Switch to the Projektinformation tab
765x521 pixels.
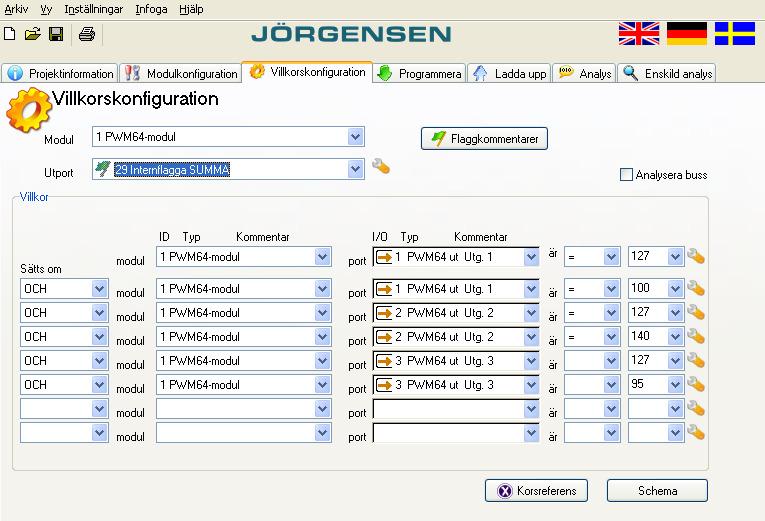point(60,73)
